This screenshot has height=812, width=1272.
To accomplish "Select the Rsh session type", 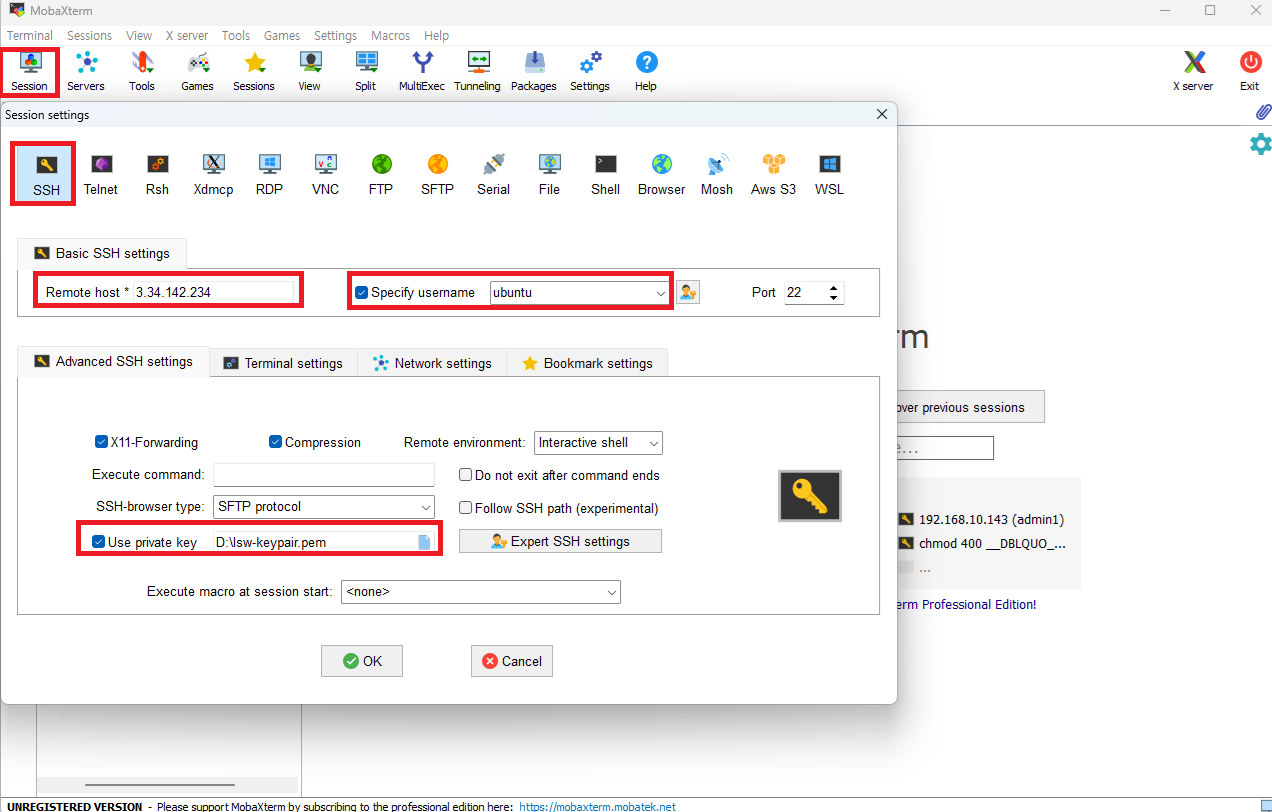I will (x=157, y=174).
